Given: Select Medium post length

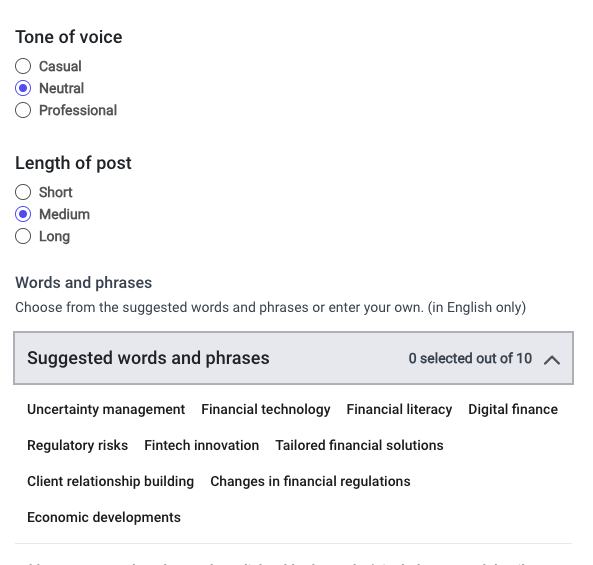Looking at the screenshot, I should (x=23, y=214).
